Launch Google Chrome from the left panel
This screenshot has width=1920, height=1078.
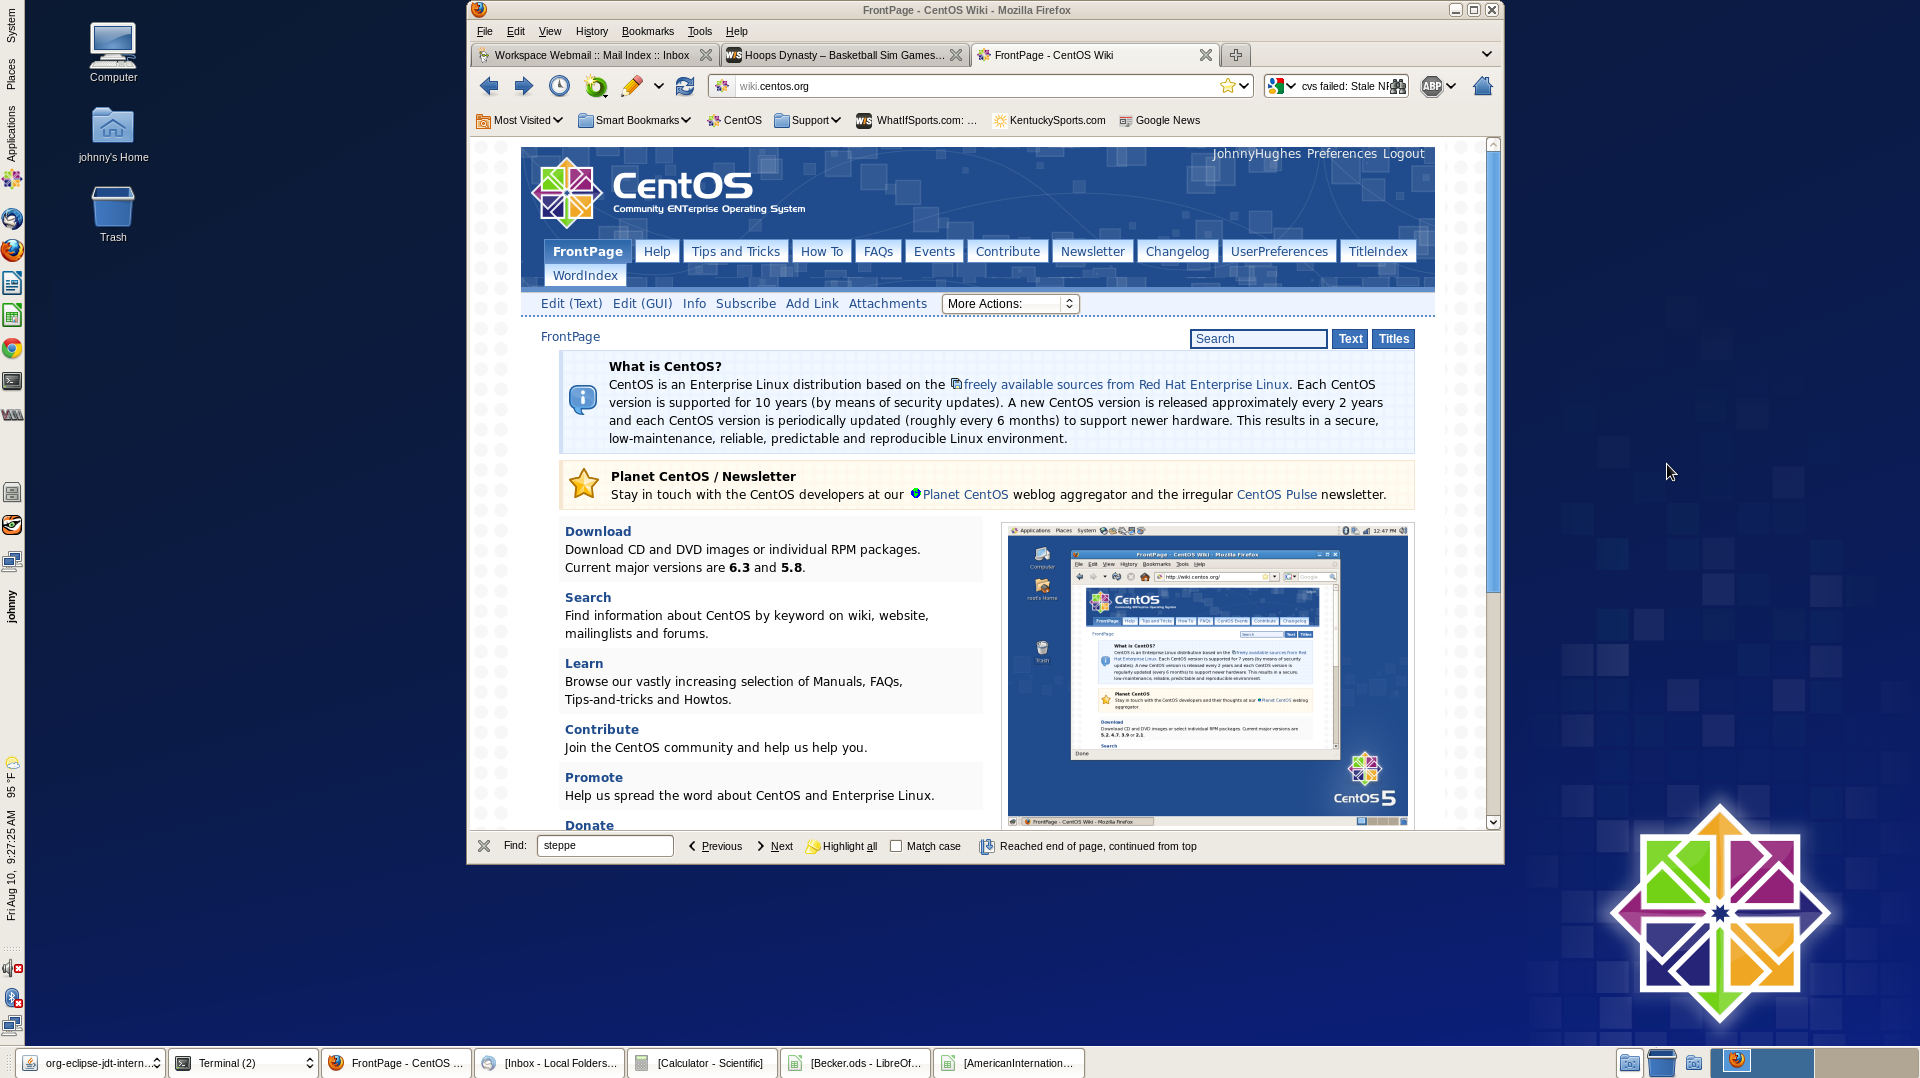point(12,348)
